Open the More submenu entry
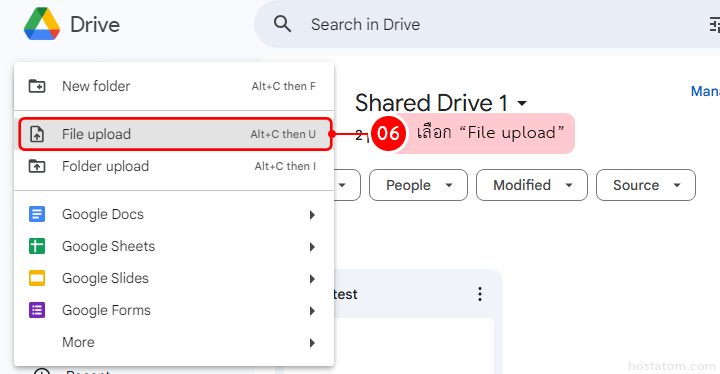This screenshot has width=720, height=374. pyautogui.click(x=174, y=342)
